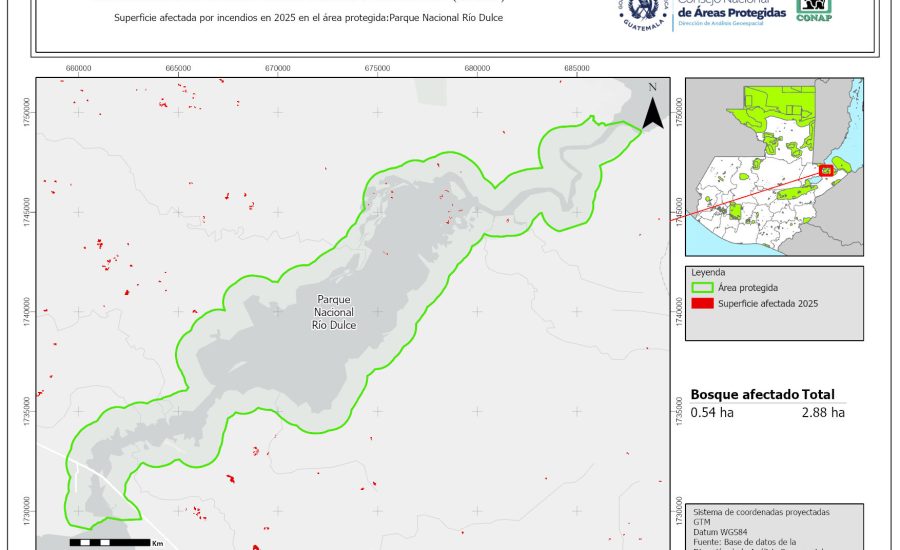Click the CONAP logo in header
Screen dimensions: 900x550
813,9
